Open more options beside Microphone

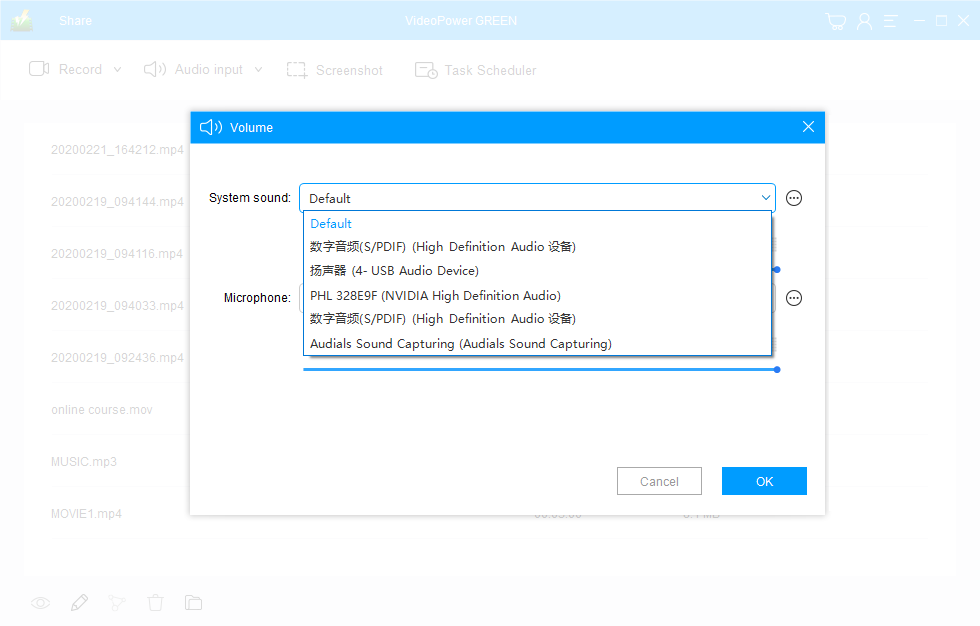(x=794, y=298)
